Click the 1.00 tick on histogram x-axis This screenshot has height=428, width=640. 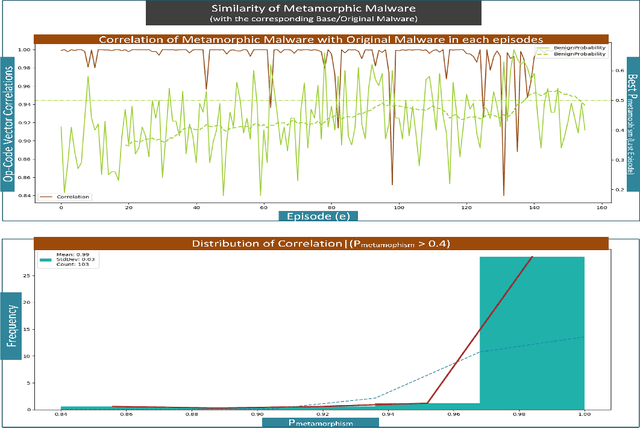[x=585, y=413]
